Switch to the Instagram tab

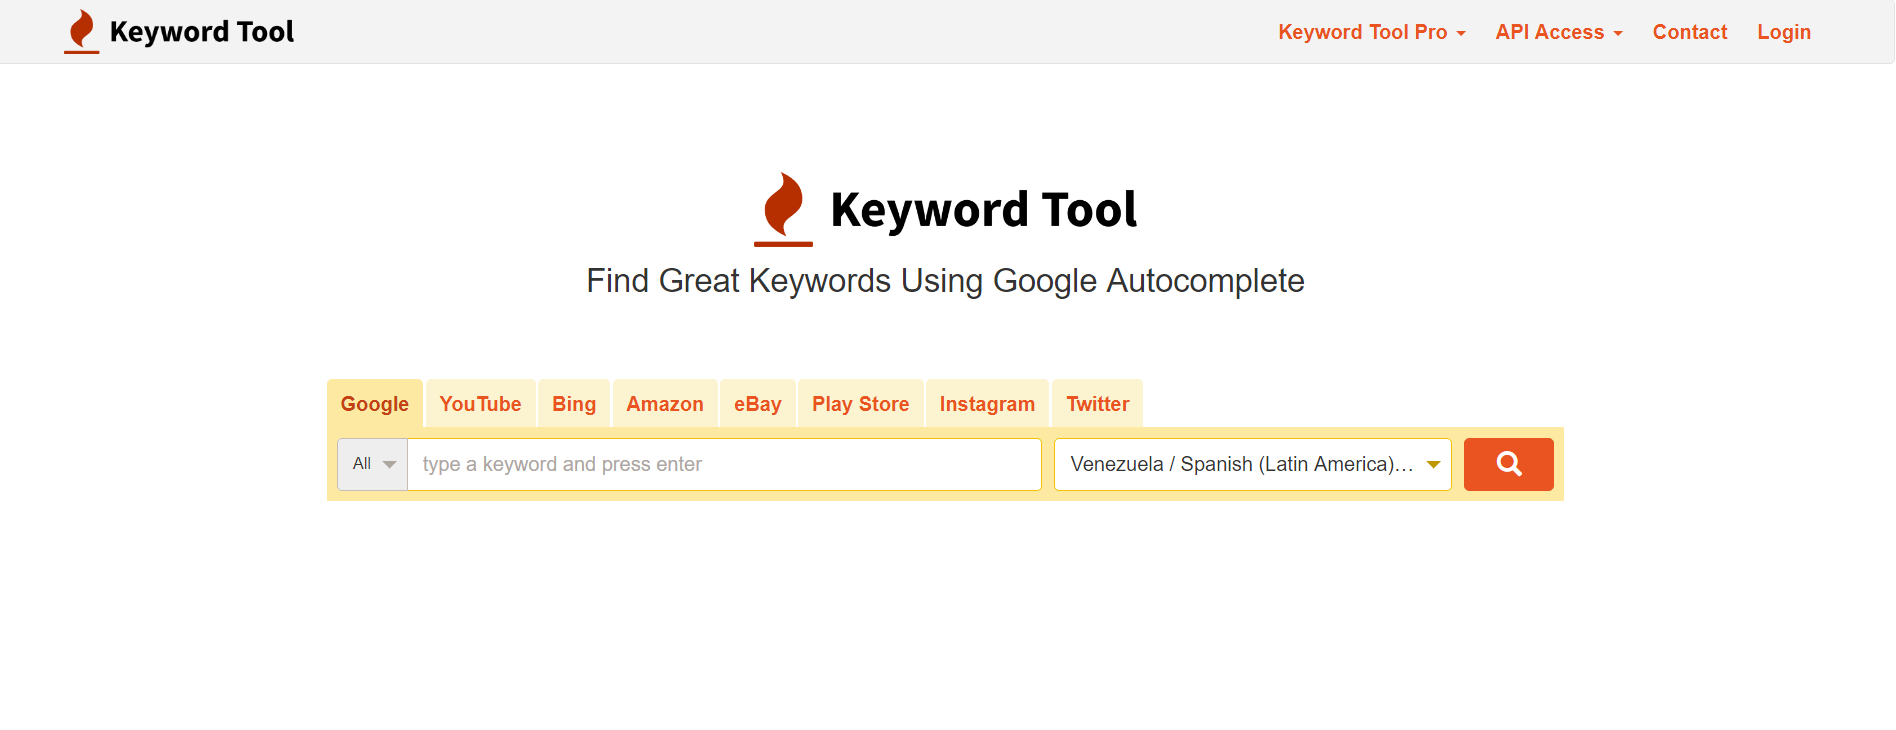click(987, 404)
